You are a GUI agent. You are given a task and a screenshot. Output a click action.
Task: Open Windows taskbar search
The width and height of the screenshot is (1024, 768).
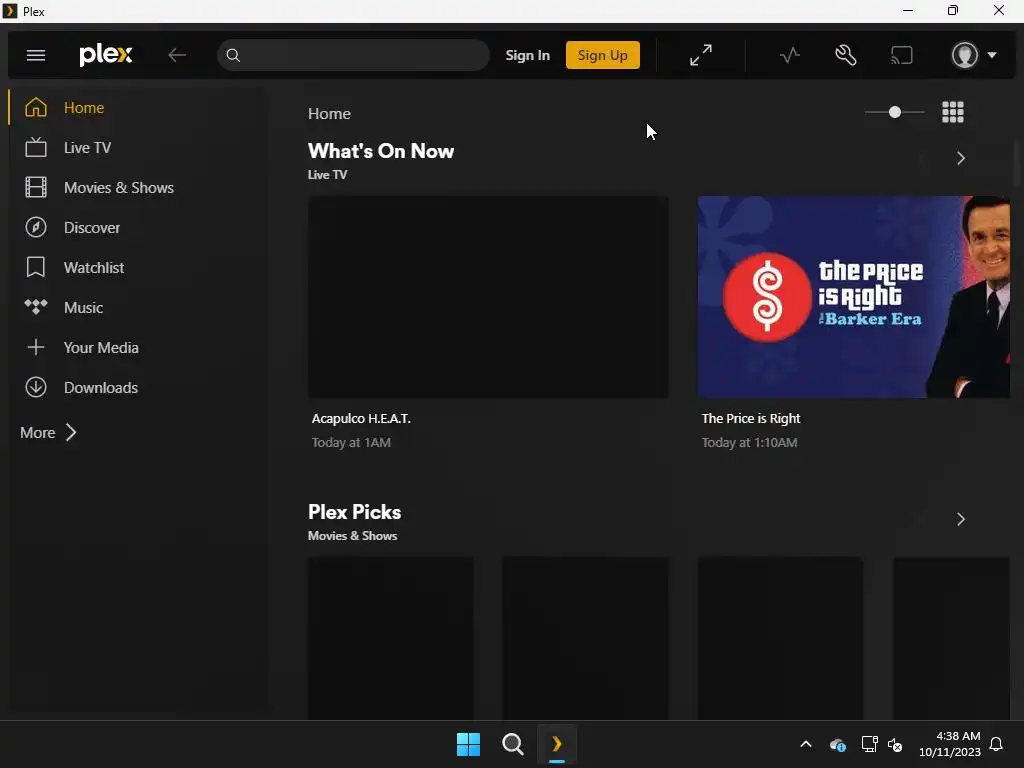tap(513, 744)
